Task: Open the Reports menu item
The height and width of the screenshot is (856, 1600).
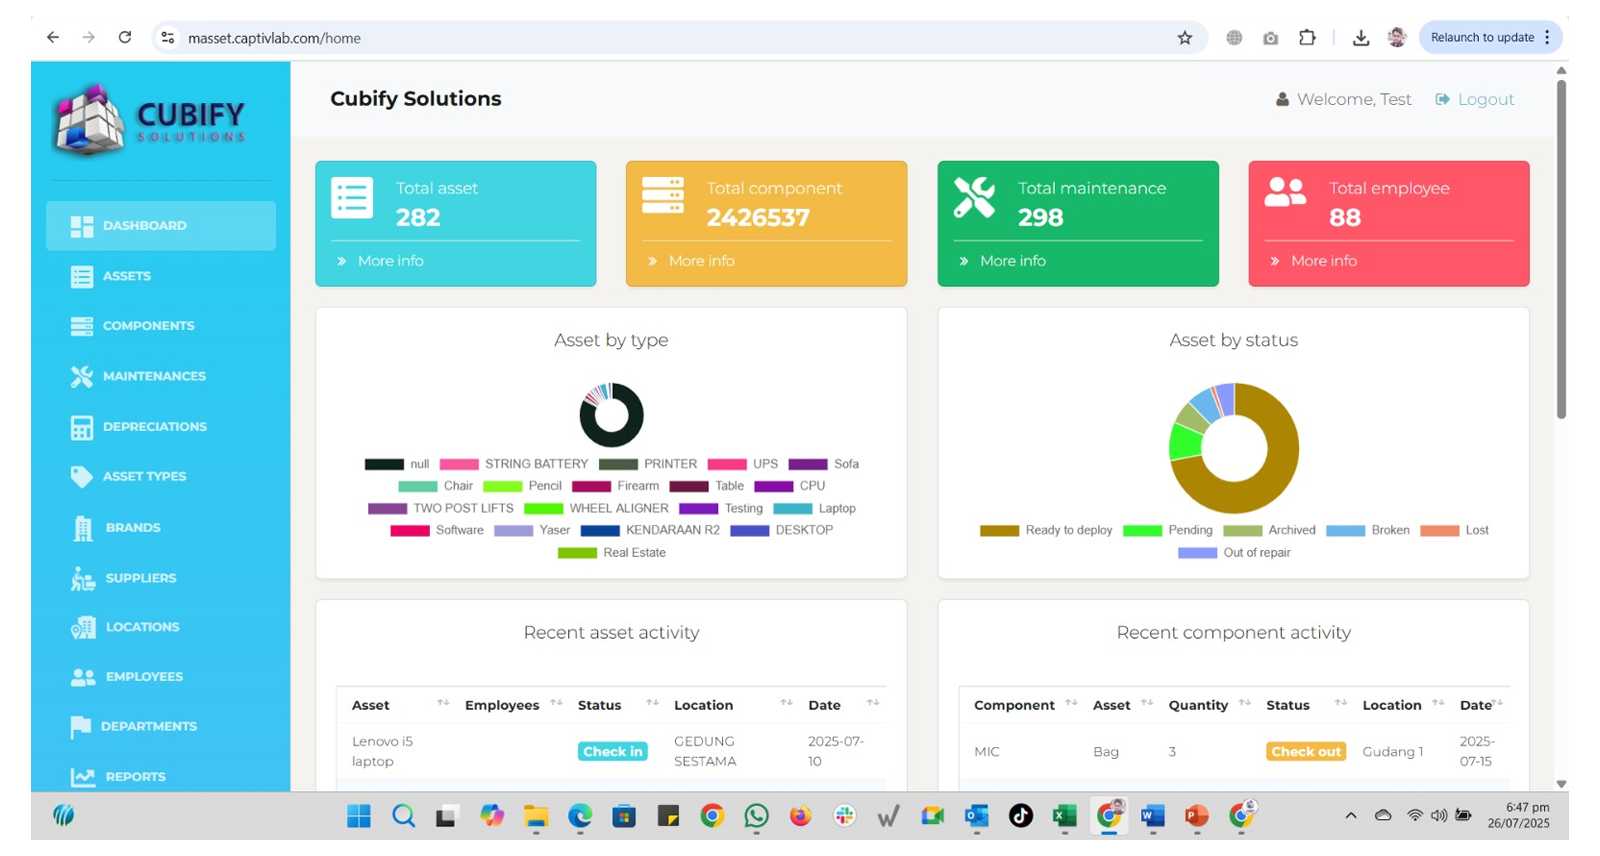Action: point(135,777)
